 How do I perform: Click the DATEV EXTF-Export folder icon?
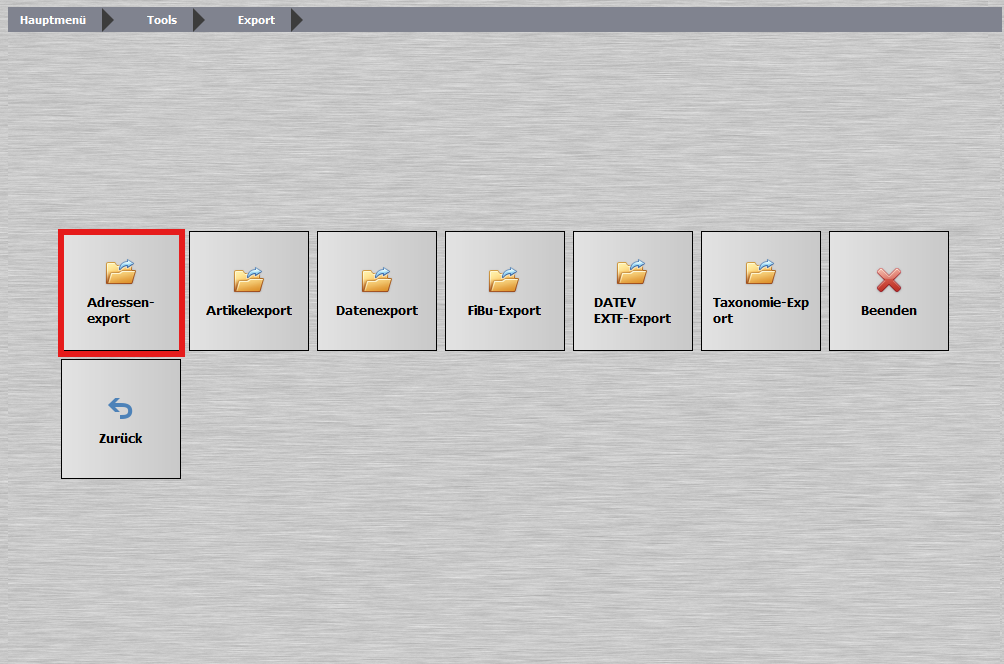(632, 272)
